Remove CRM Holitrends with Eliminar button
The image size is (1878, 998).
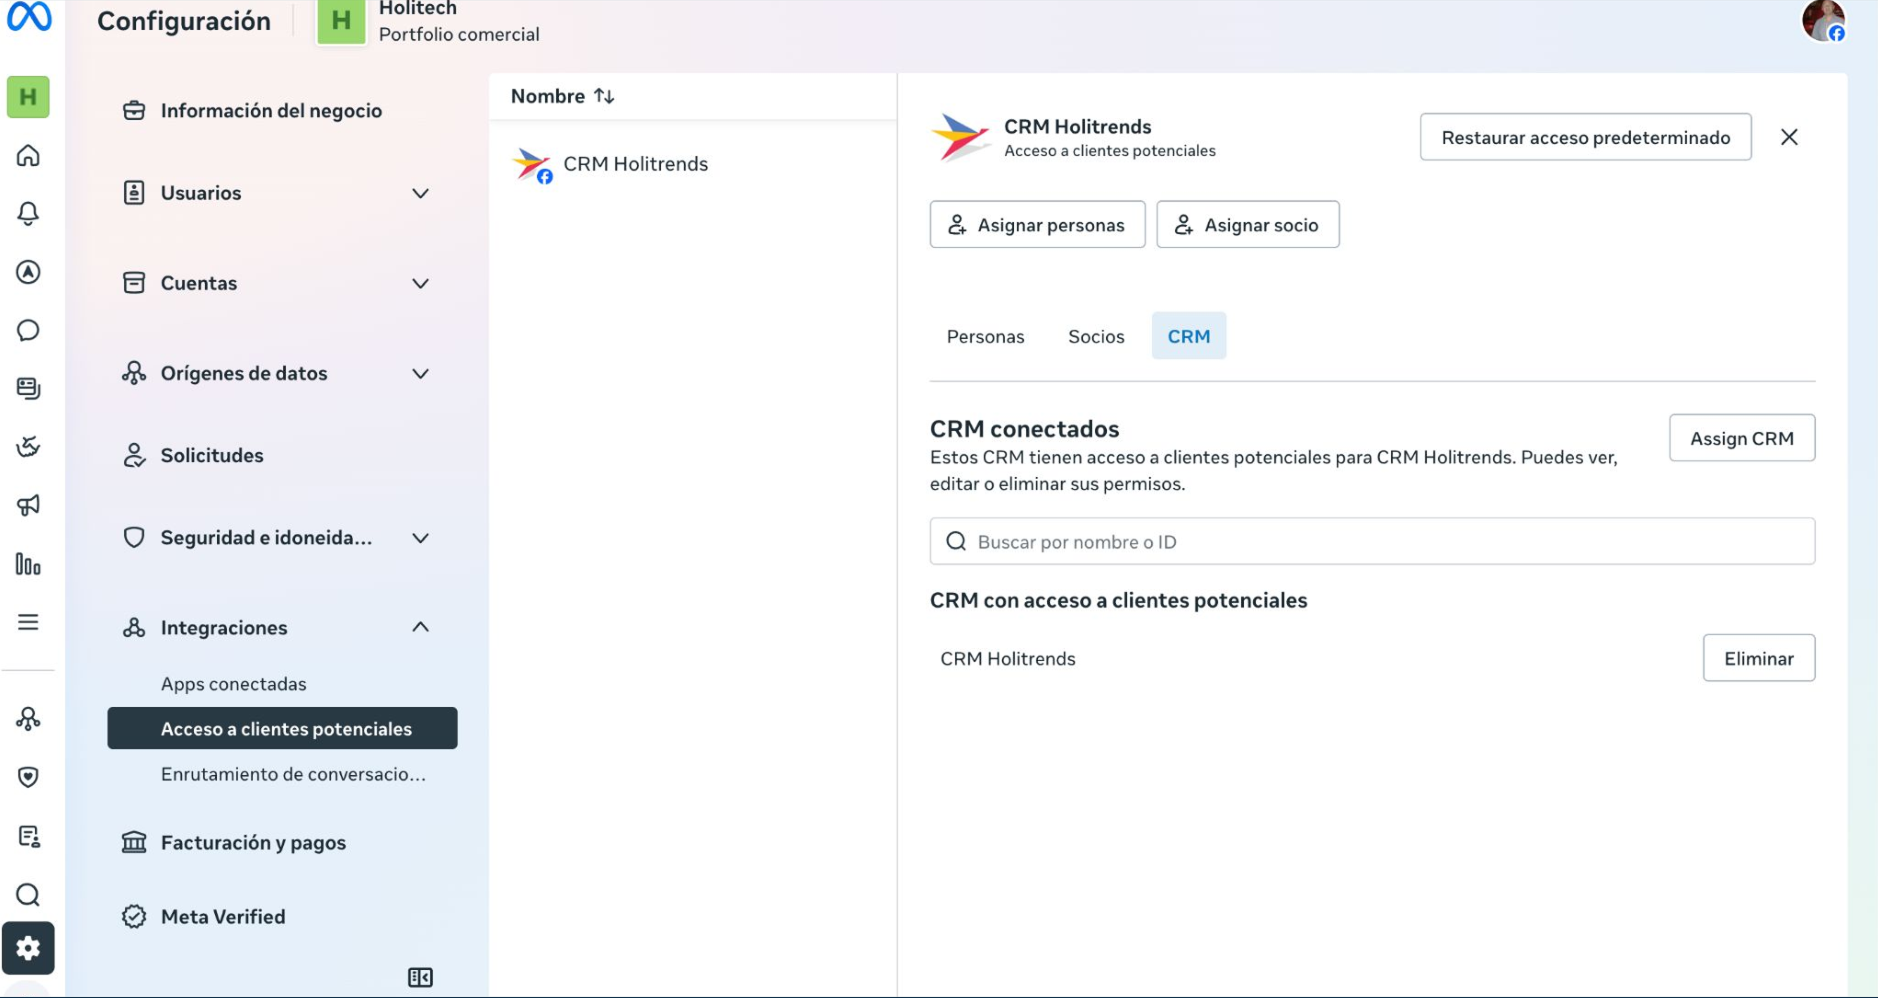coord(1758,658)
